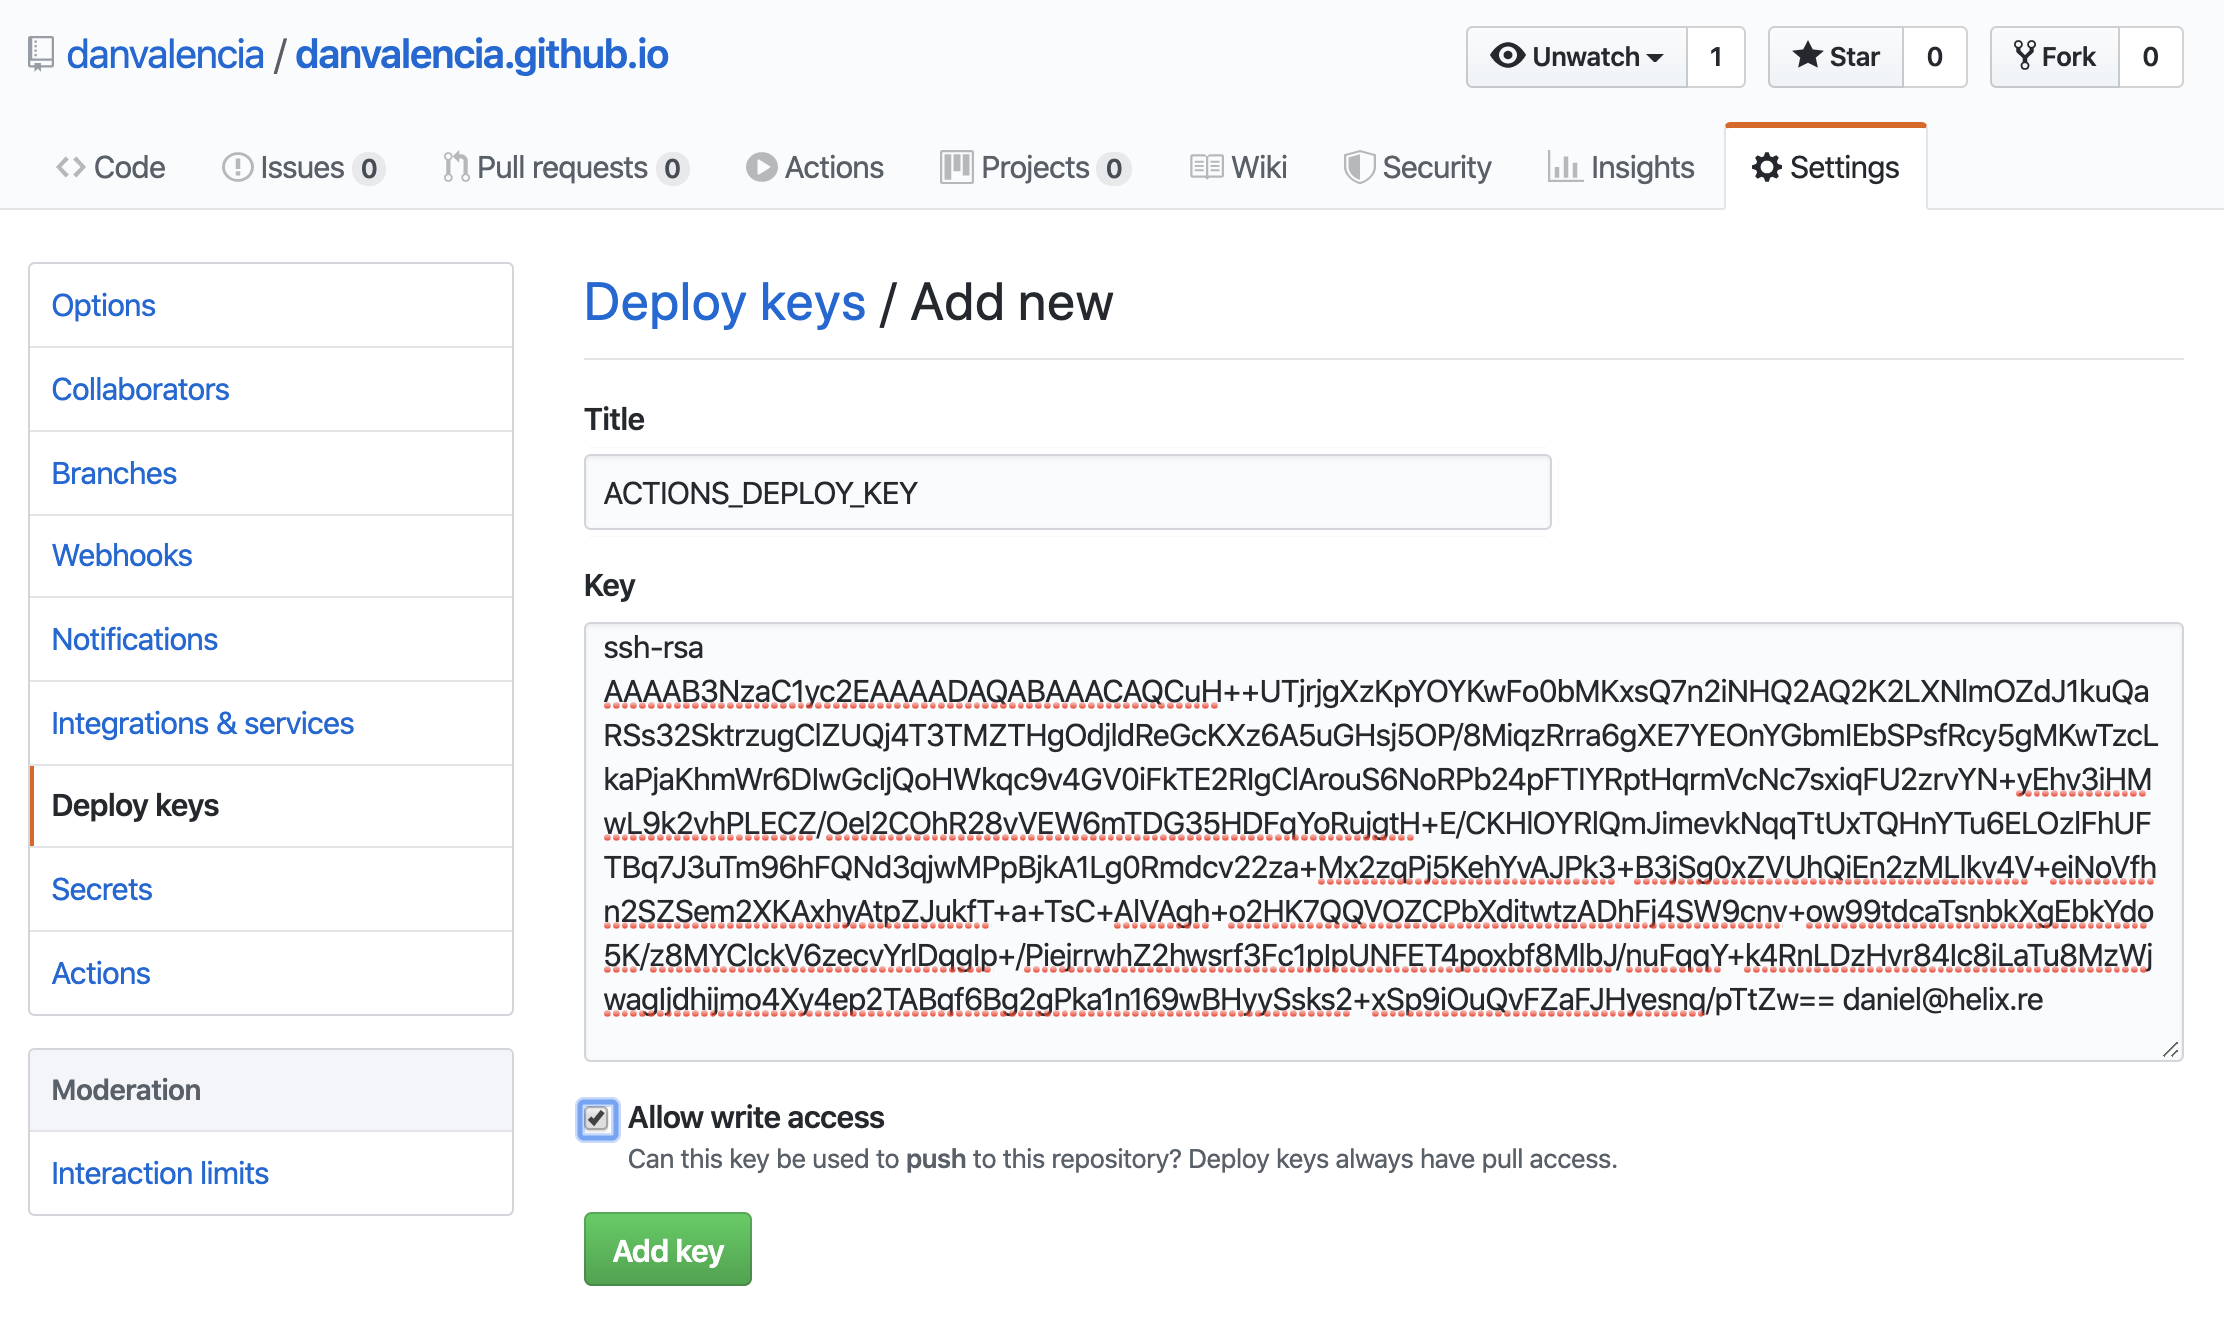Click the Projects board icon
Screen dimensions: 2224x1334
pyautogui.click(x=956, y=167)
